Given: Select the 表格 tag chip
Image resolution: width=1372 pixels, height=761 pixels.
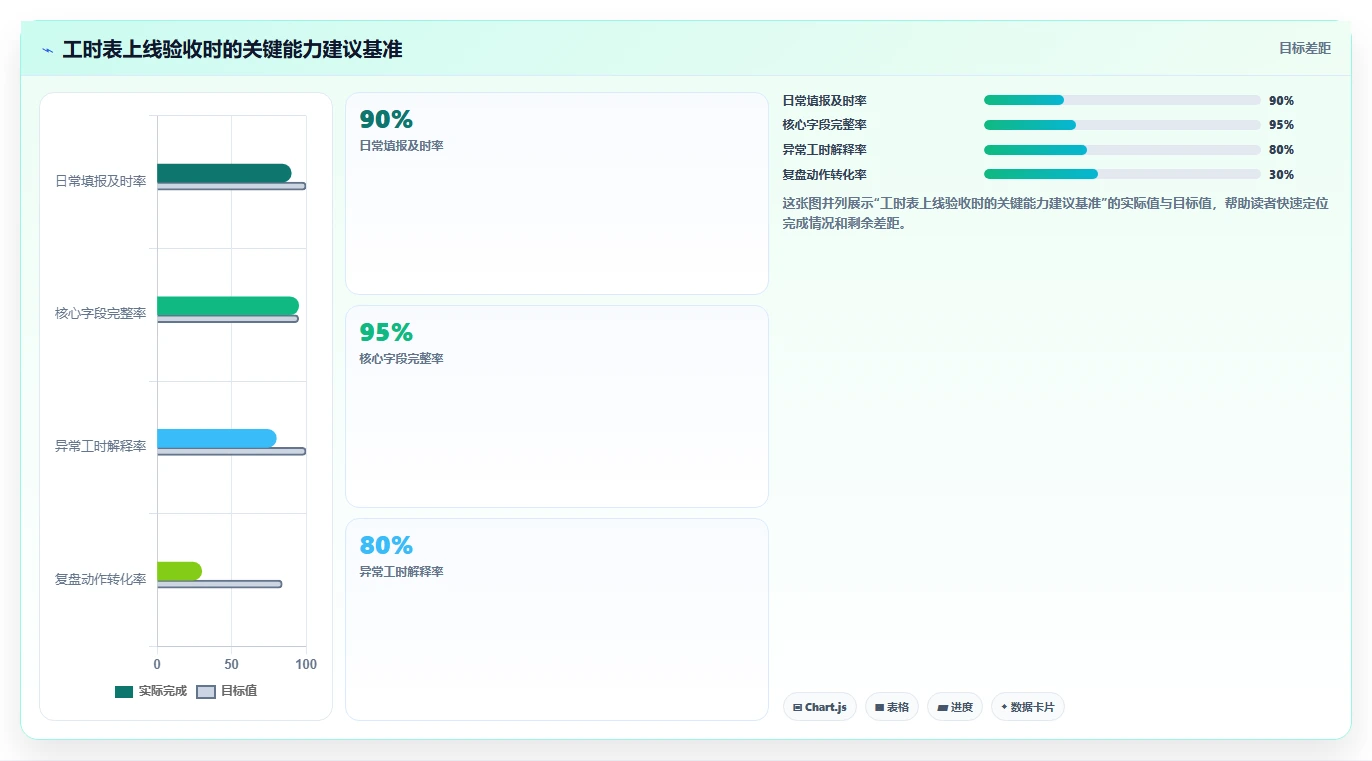Looking at the screenshot, I should (x=892, y=707).
